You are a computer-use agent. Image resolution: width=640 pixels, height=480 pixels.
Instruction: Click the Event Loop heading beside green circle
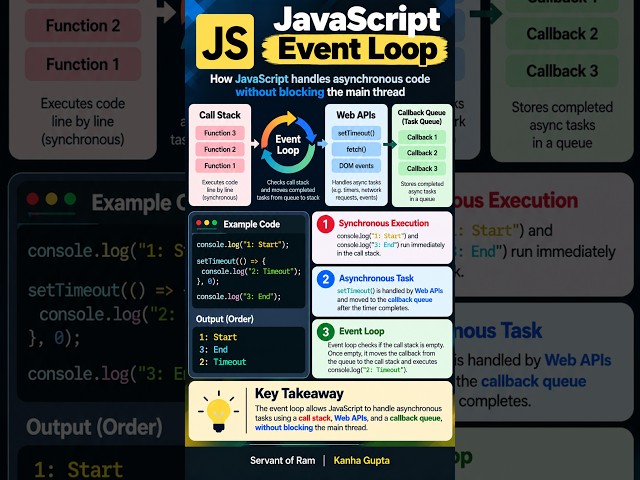coord(362,331)
